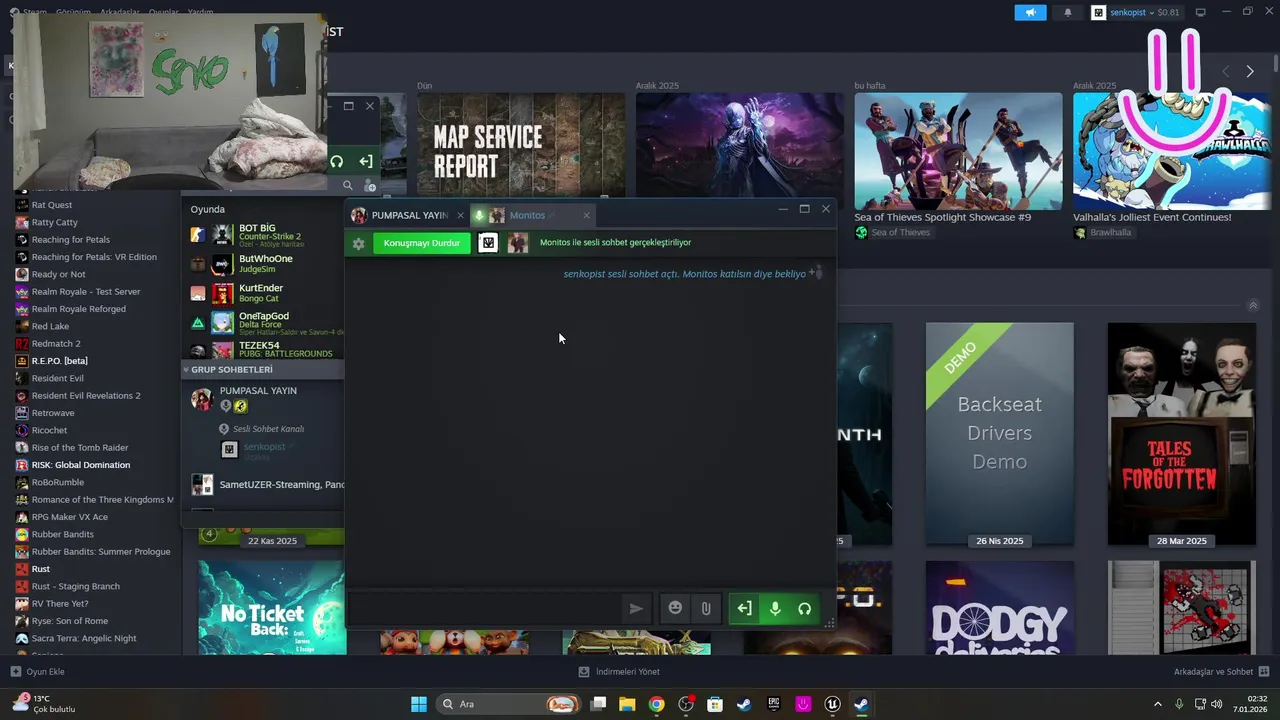The height and width of the screenshot is (720, 1280).
Task: Go to next news carousel page
Action: (1249, 71)
